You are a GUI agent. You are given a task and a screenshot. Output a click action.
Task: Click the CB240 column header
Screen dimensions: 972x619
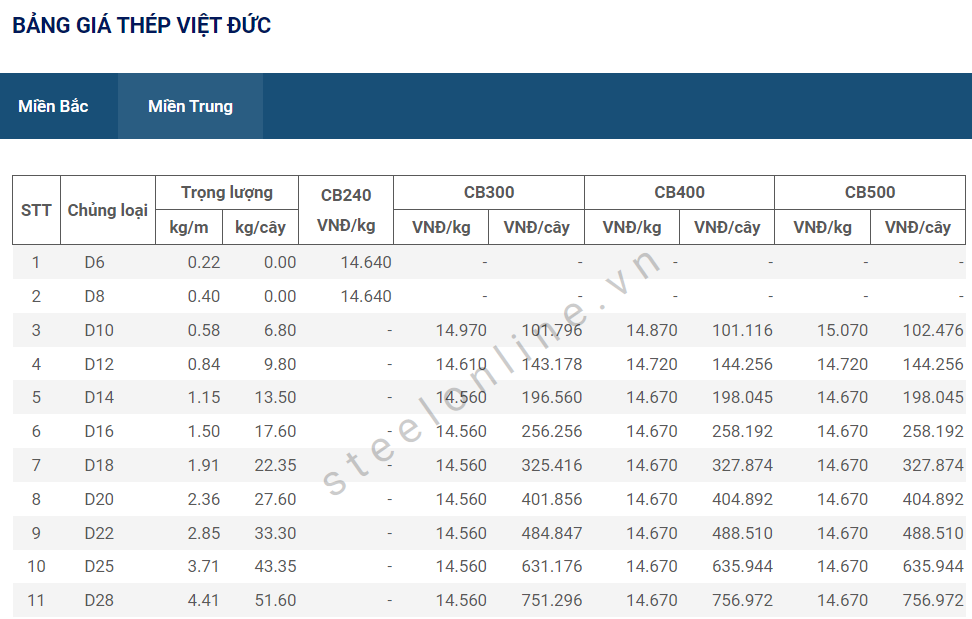(346, 210)
